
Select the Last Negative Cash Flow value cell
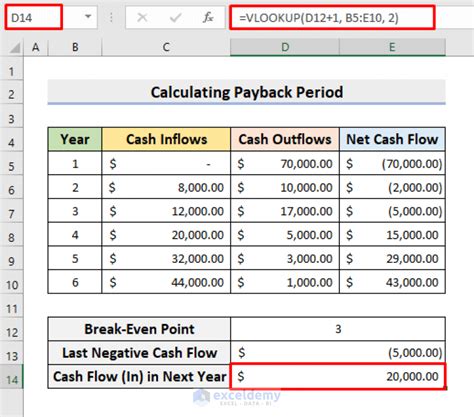338,353
